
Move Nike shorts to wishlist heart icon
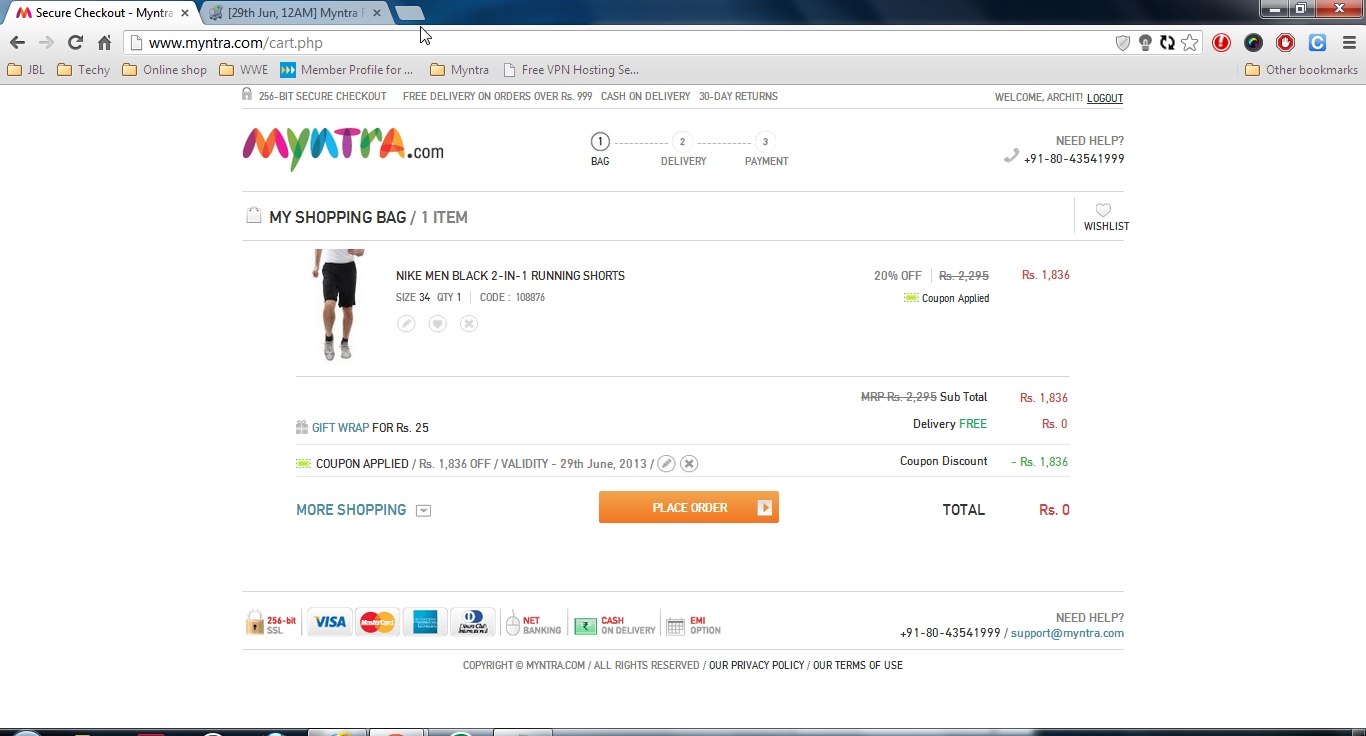437,323
